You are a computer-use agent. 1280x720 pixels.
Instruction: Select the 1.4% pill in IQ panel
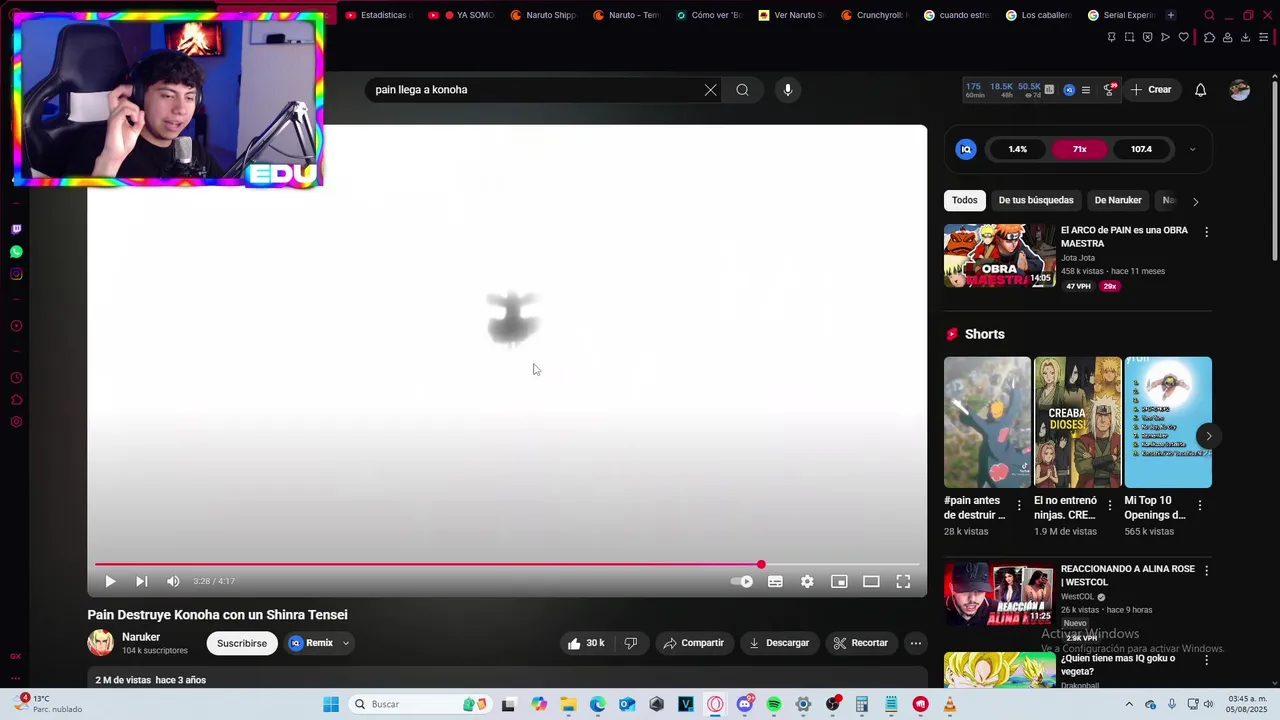[x=1017, y=149]
